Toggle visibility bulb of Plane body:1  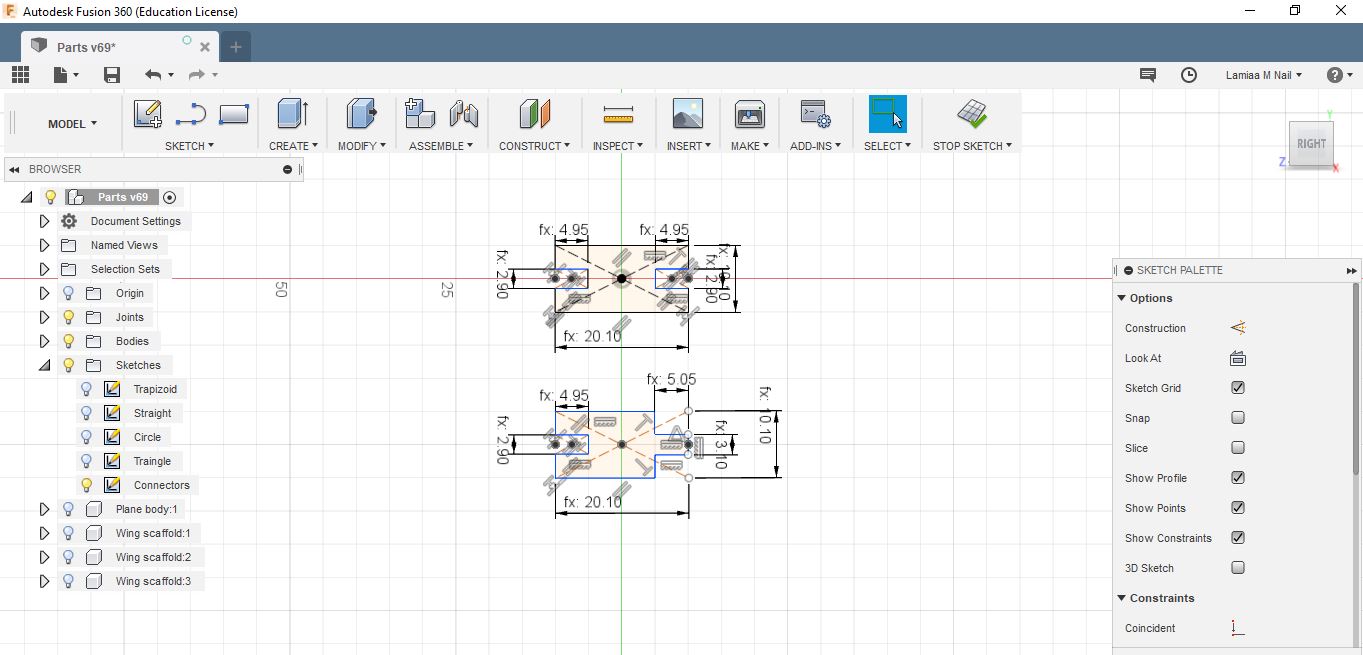(68, 509)
